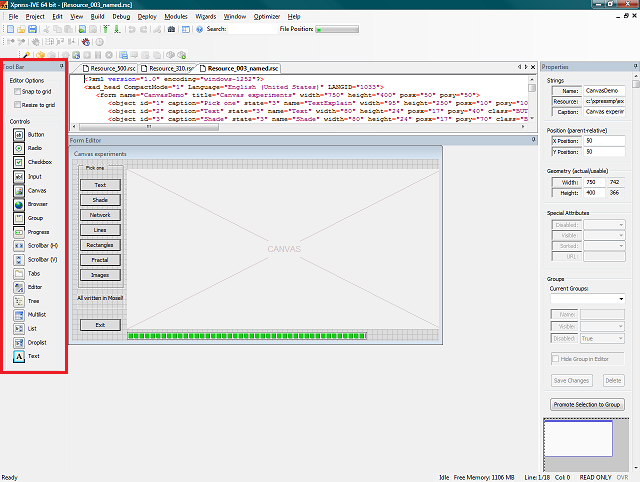
Task: Pick the Browser control icon
Action: click(19, 204)
